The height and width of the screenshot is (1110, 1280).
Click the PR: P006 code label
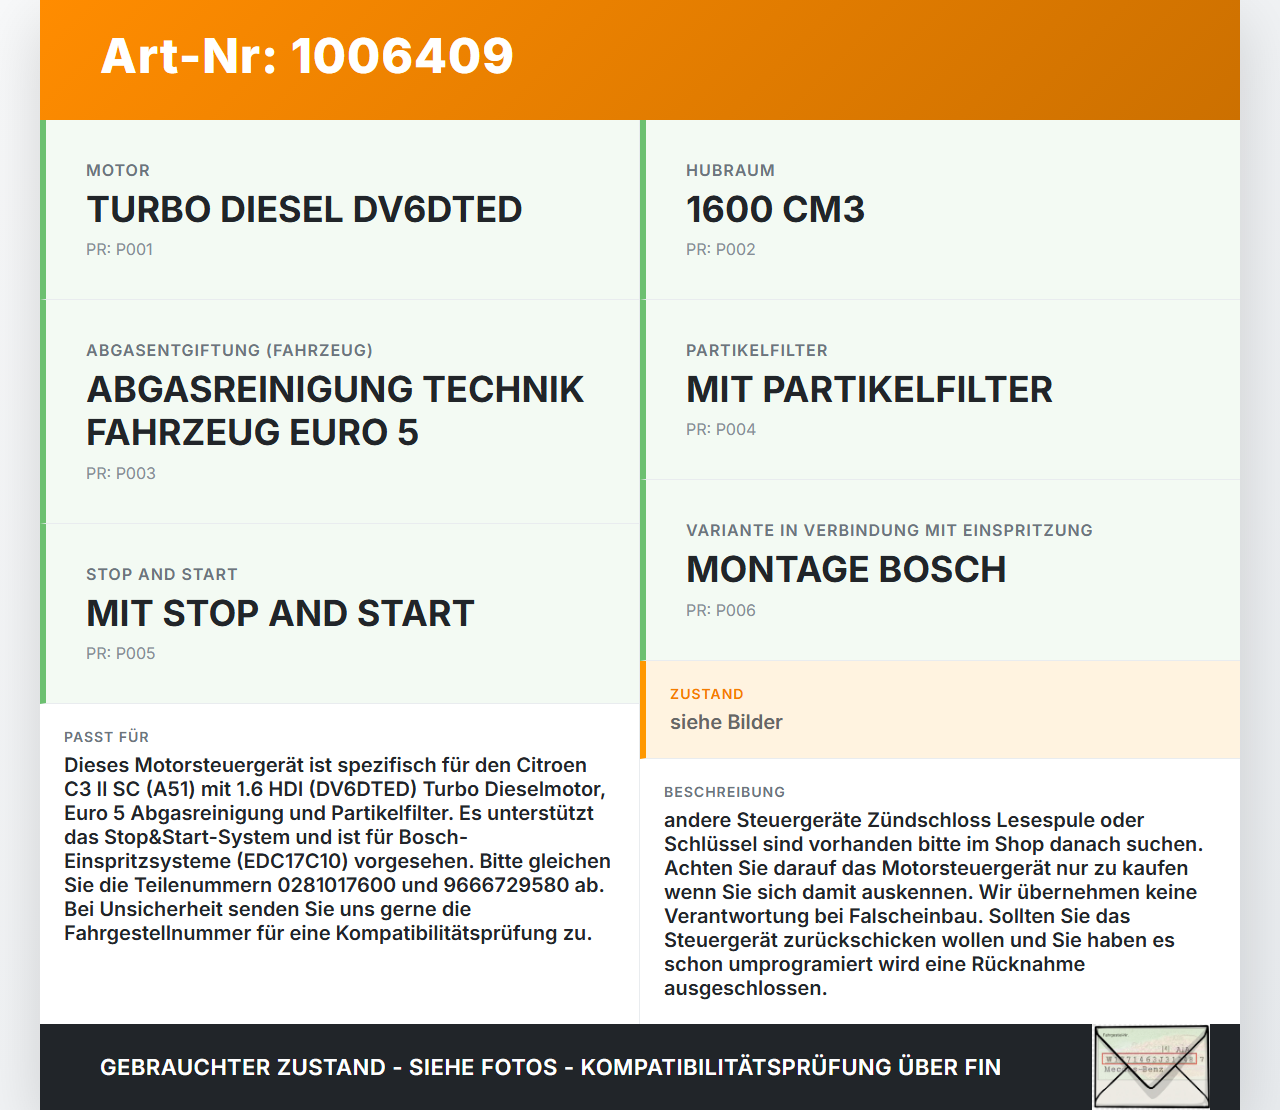click(720, 611)
